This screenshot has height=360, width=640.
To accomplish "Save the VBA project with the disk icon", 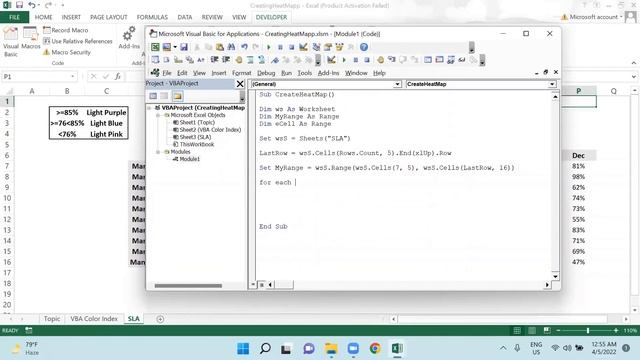I will click(x=184, y=47).
